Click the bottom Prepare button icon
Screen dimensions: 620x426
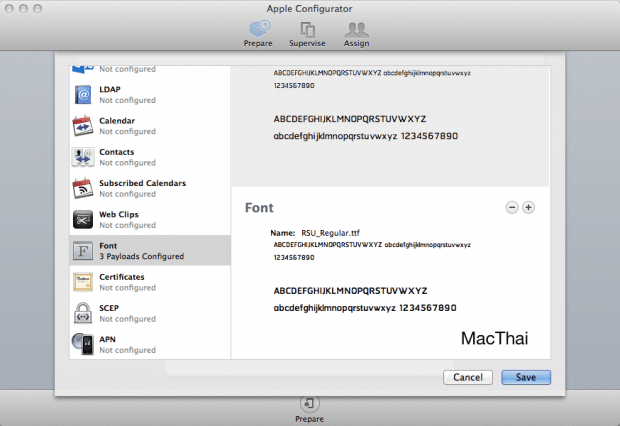click(309, 403)
